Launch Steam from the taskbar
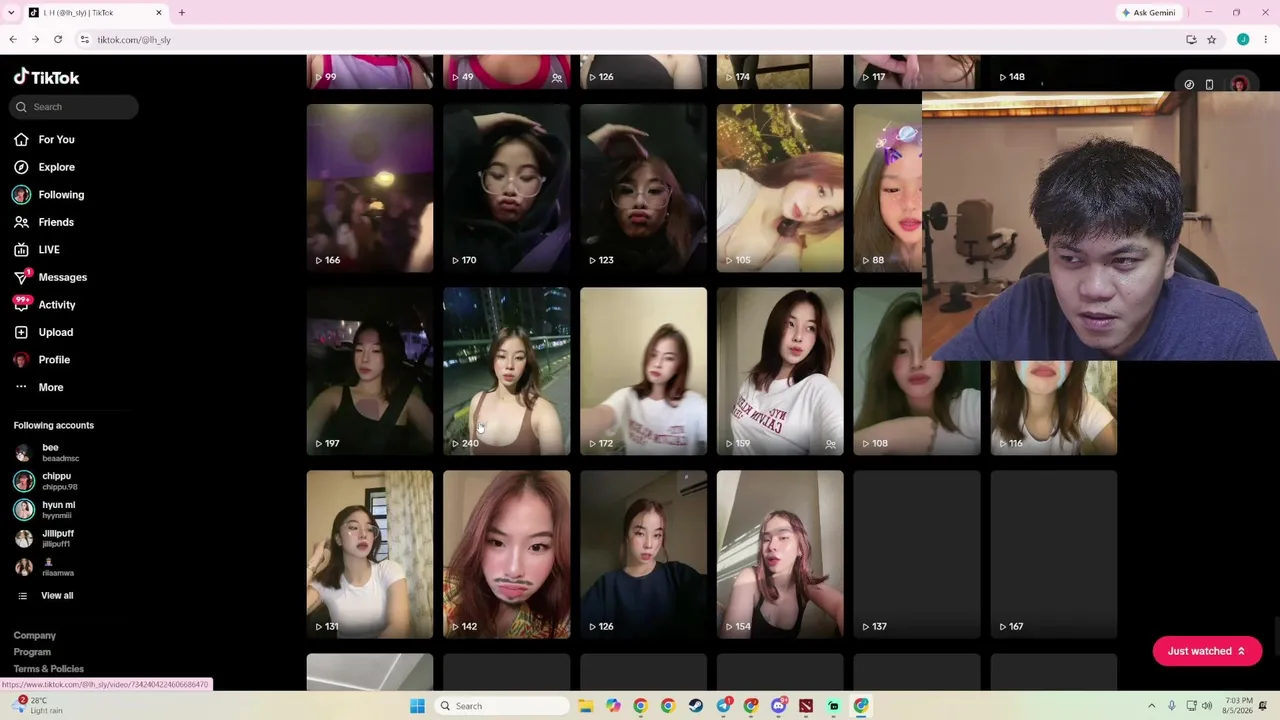Image resolution: width=1280 pixels, height=720 pixels. [696, 706]
